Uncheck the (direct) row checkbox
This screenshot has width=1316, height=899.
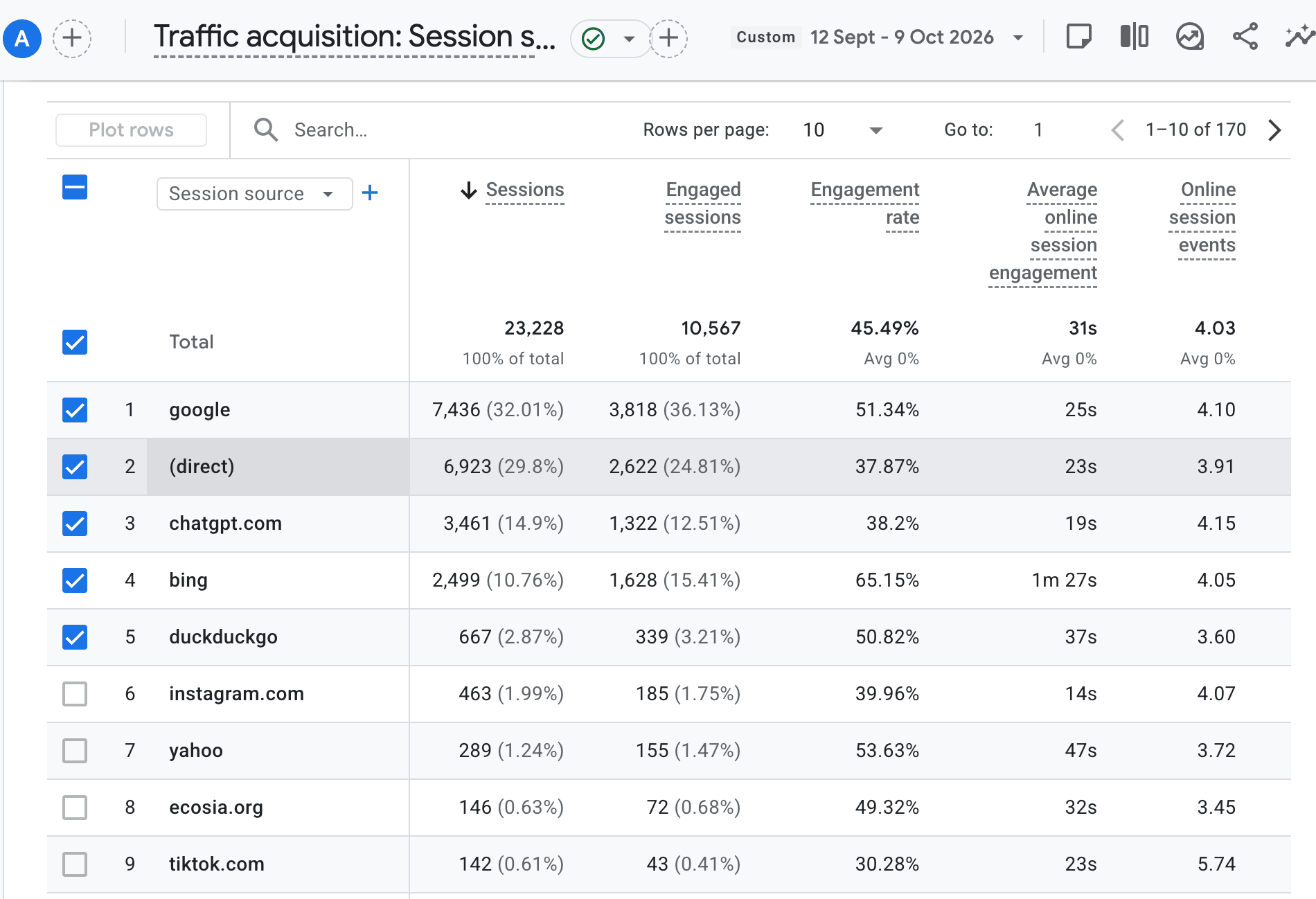pyautogui.click(x=75, y=467)
